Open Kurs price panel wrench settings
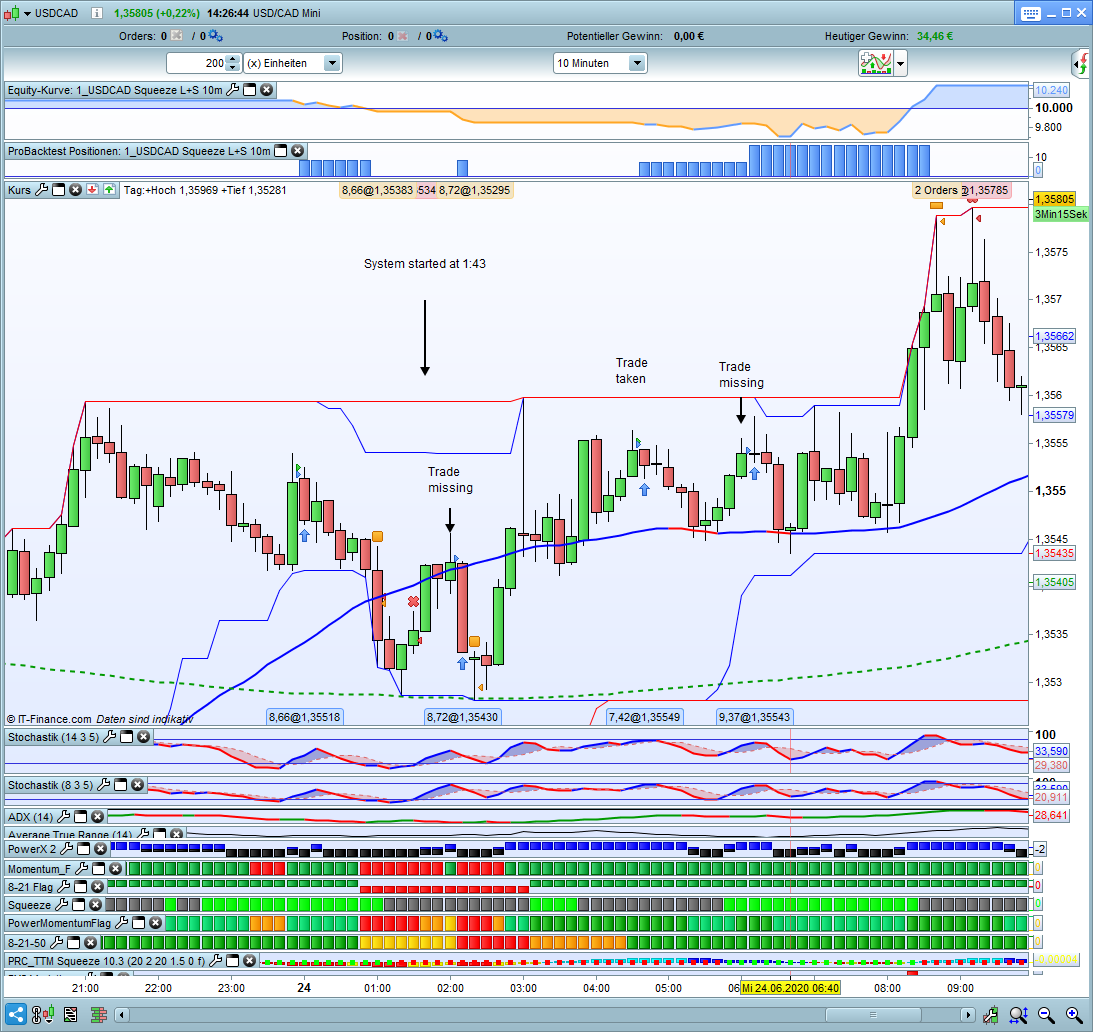 pos(41,190)
